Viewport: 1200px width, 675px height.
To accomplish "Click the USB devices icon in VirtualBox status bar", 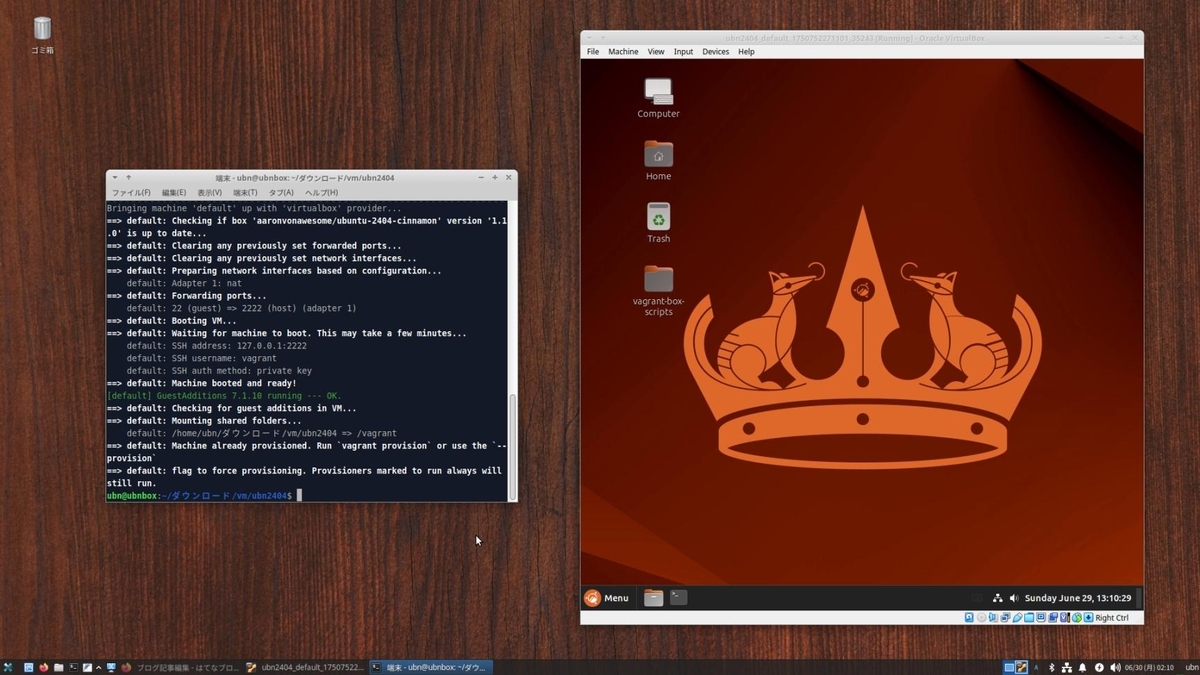I will 1017,618.
